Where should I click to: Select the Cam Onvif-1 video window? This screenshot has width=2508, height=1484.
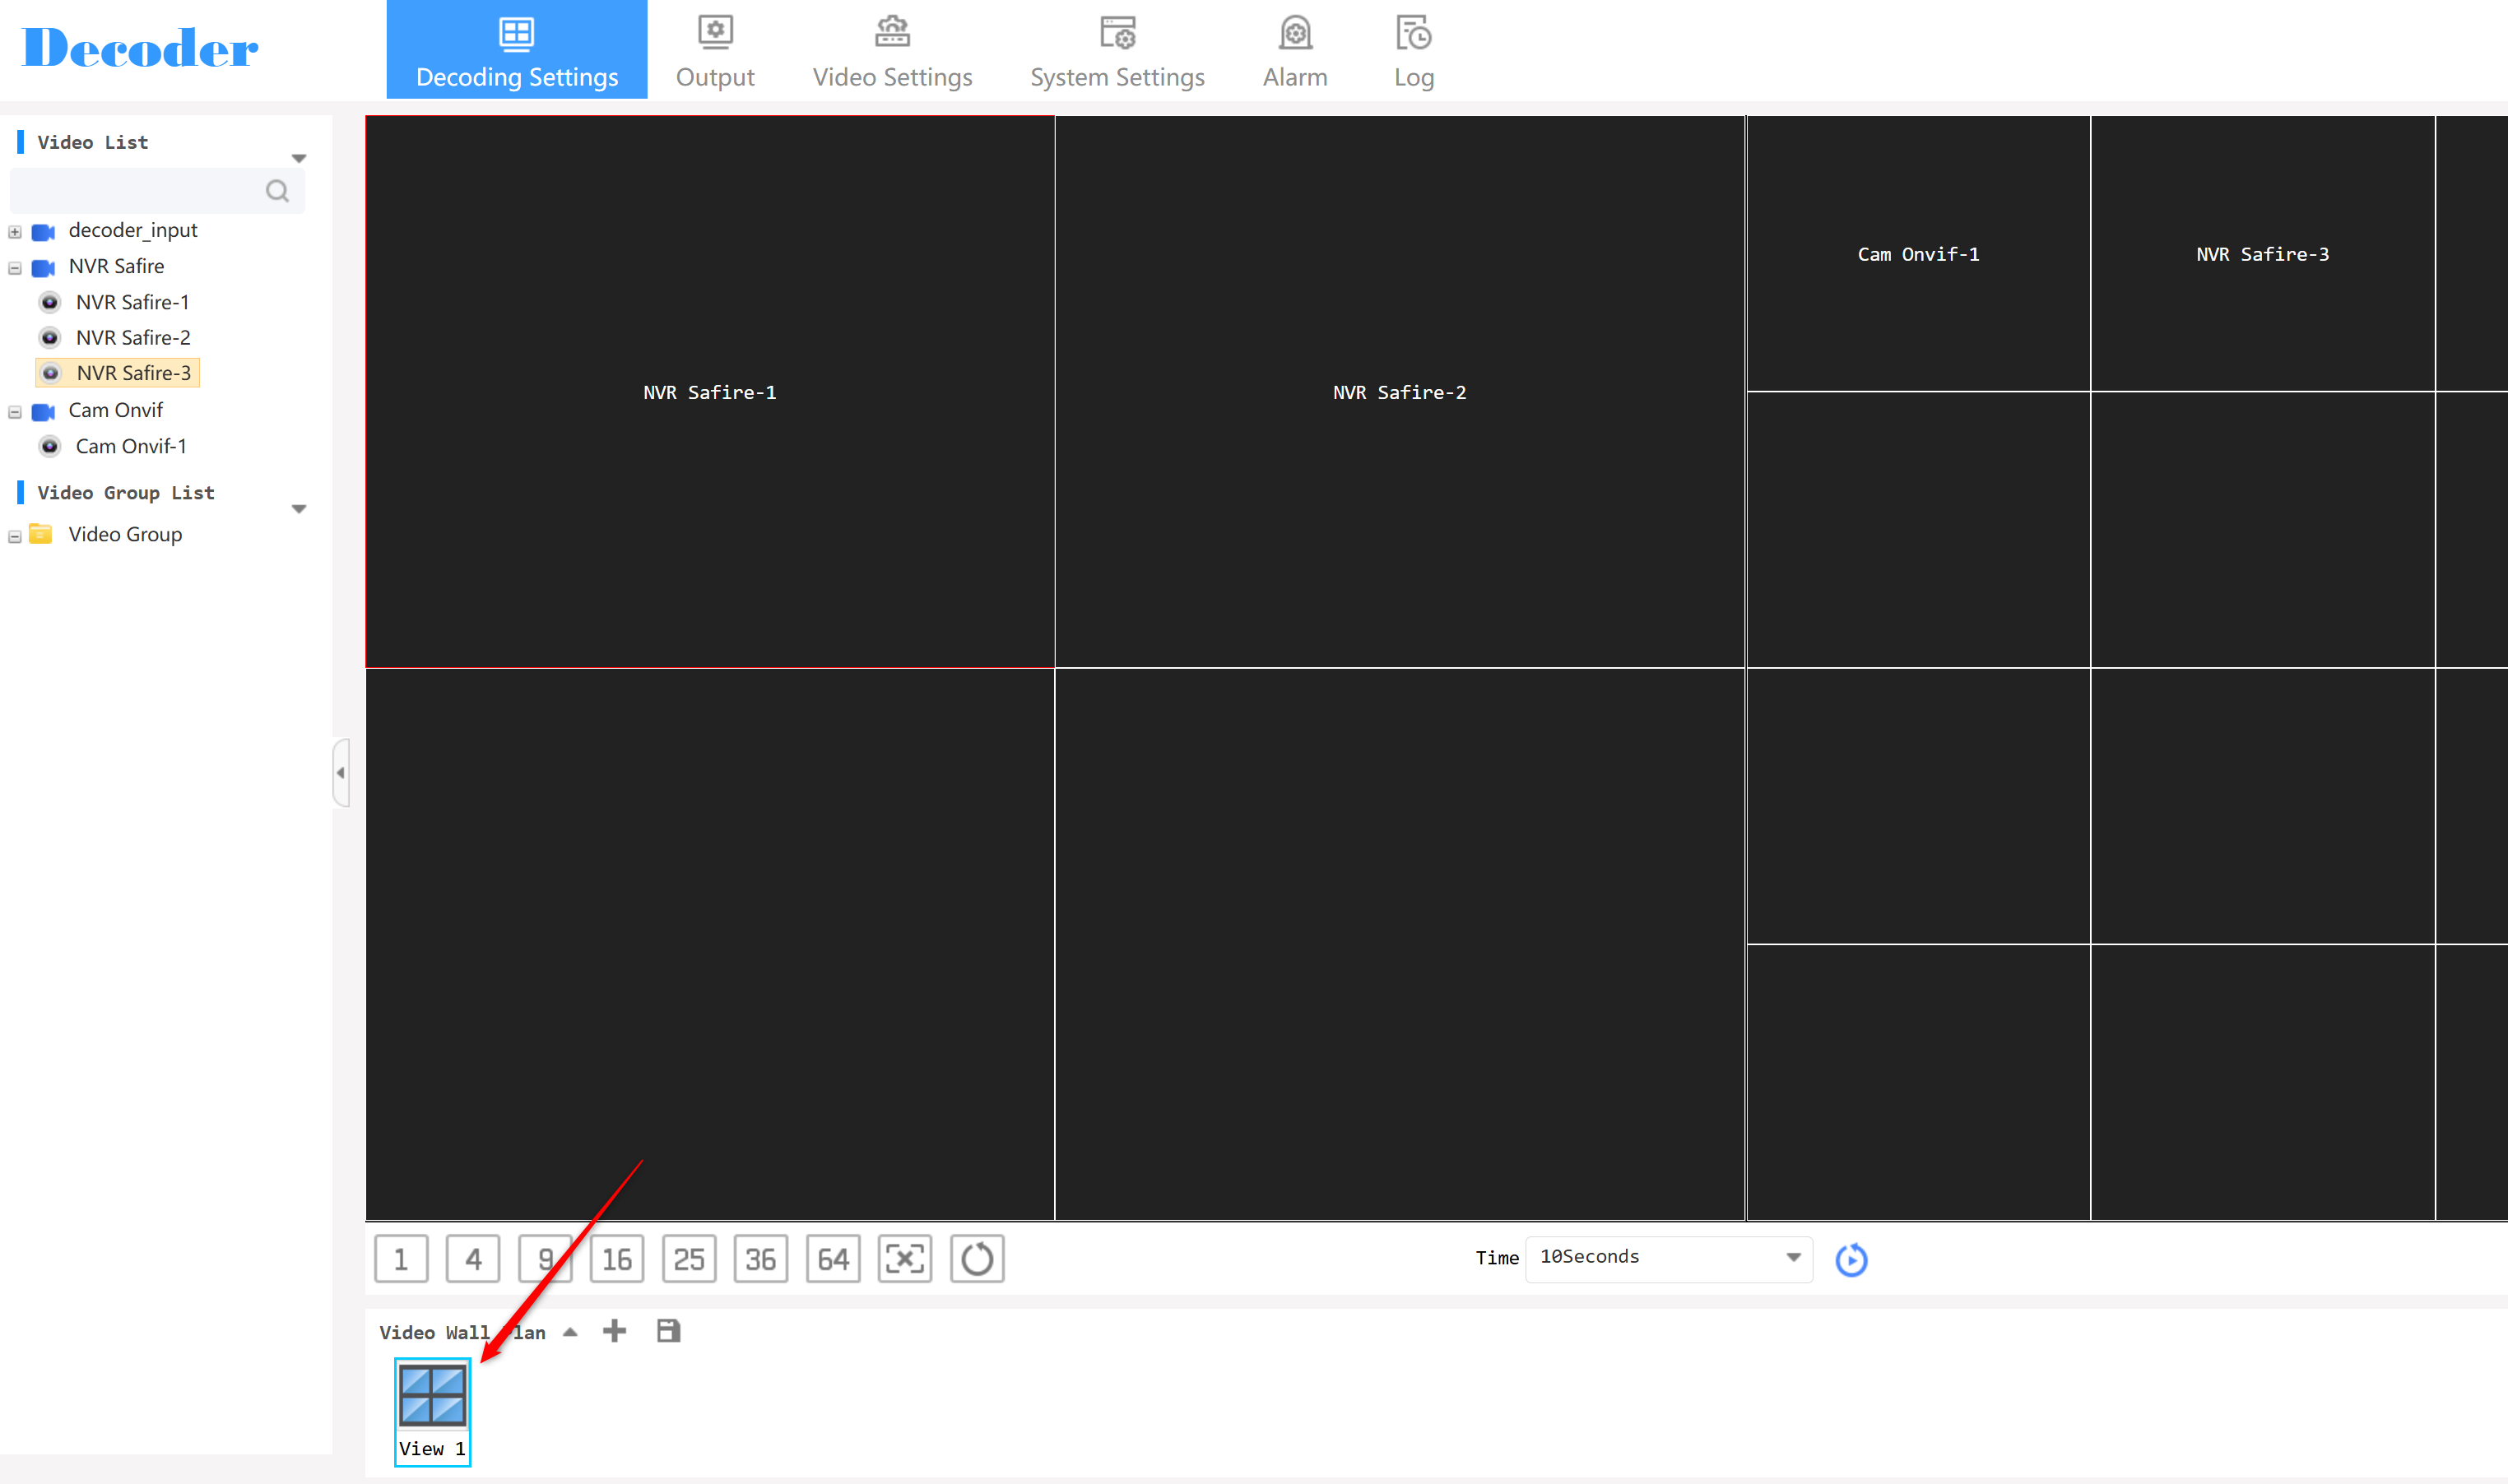coord(1918,254)
